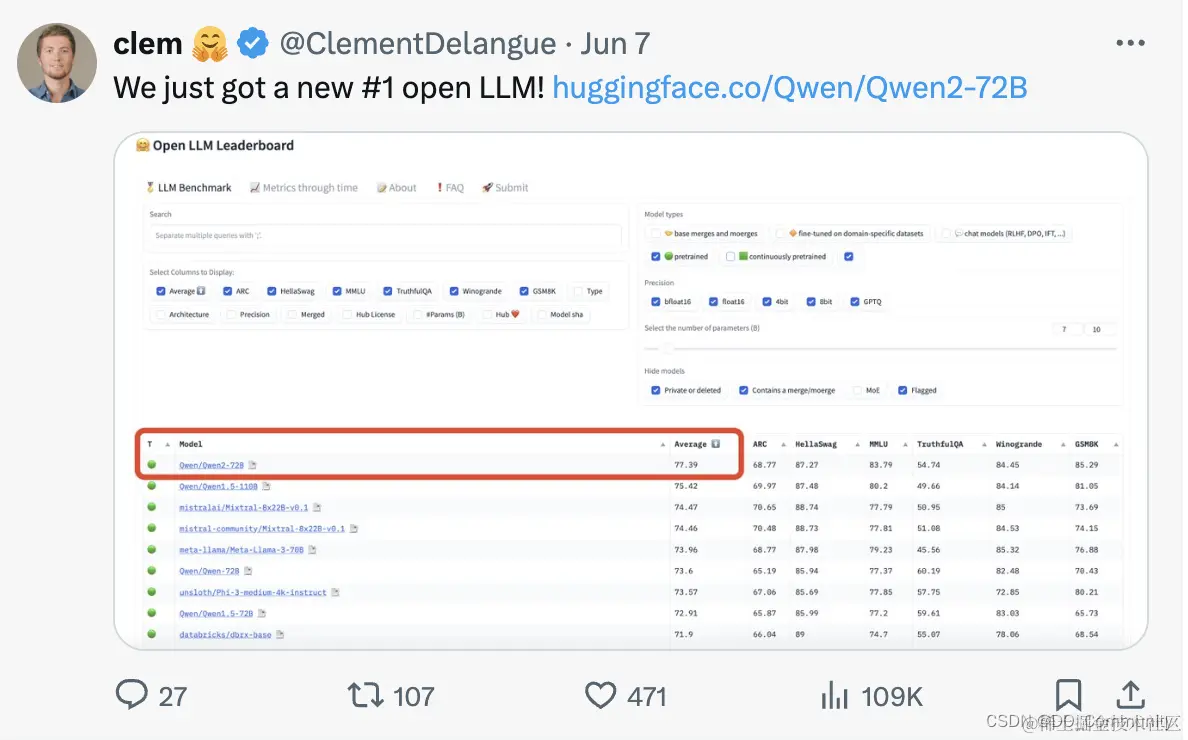Uncheck the ARC column checkbox

pos(227,291)
